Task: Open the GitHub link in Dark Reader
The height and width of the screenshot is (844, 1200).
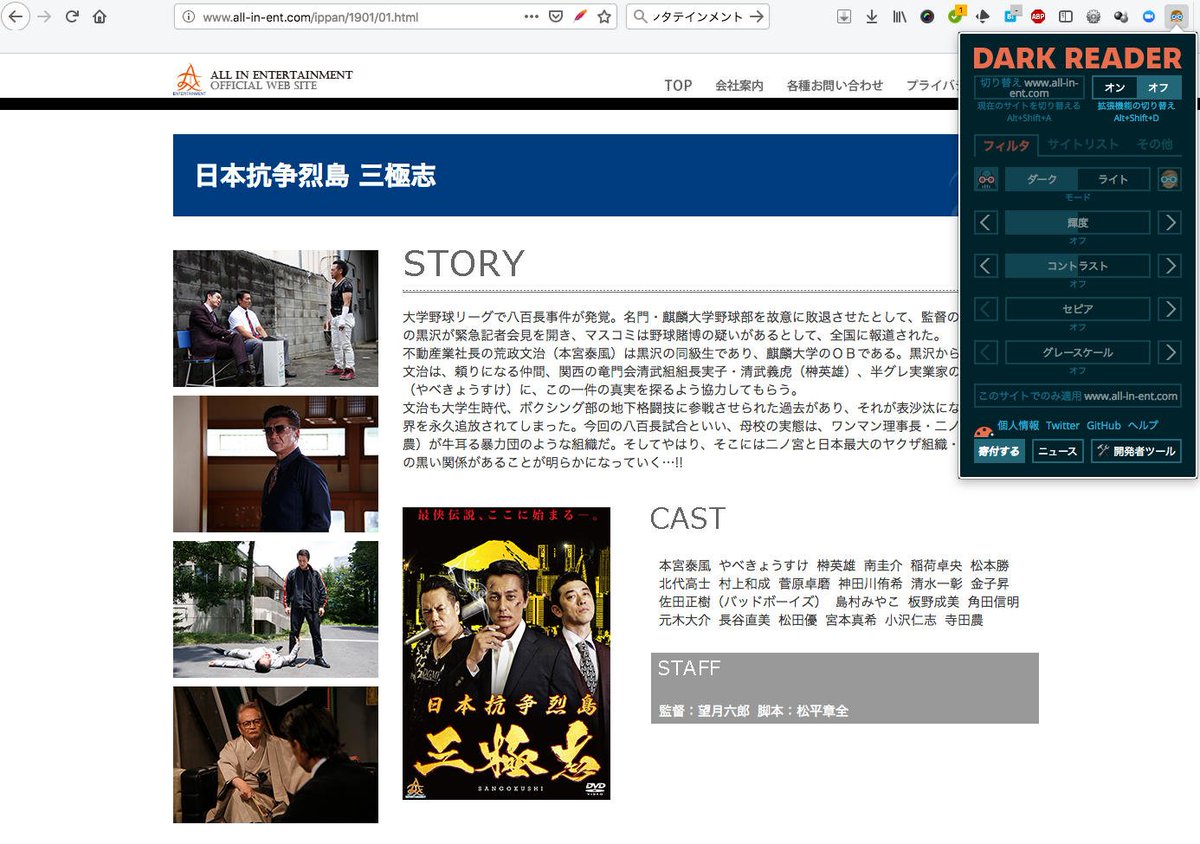Action: [1104, 425]
